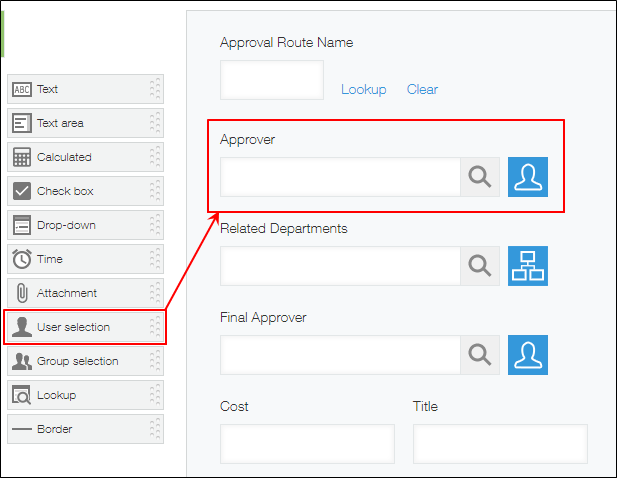
Task: Open user picker next to Final Approver
Action: (528, 355)
